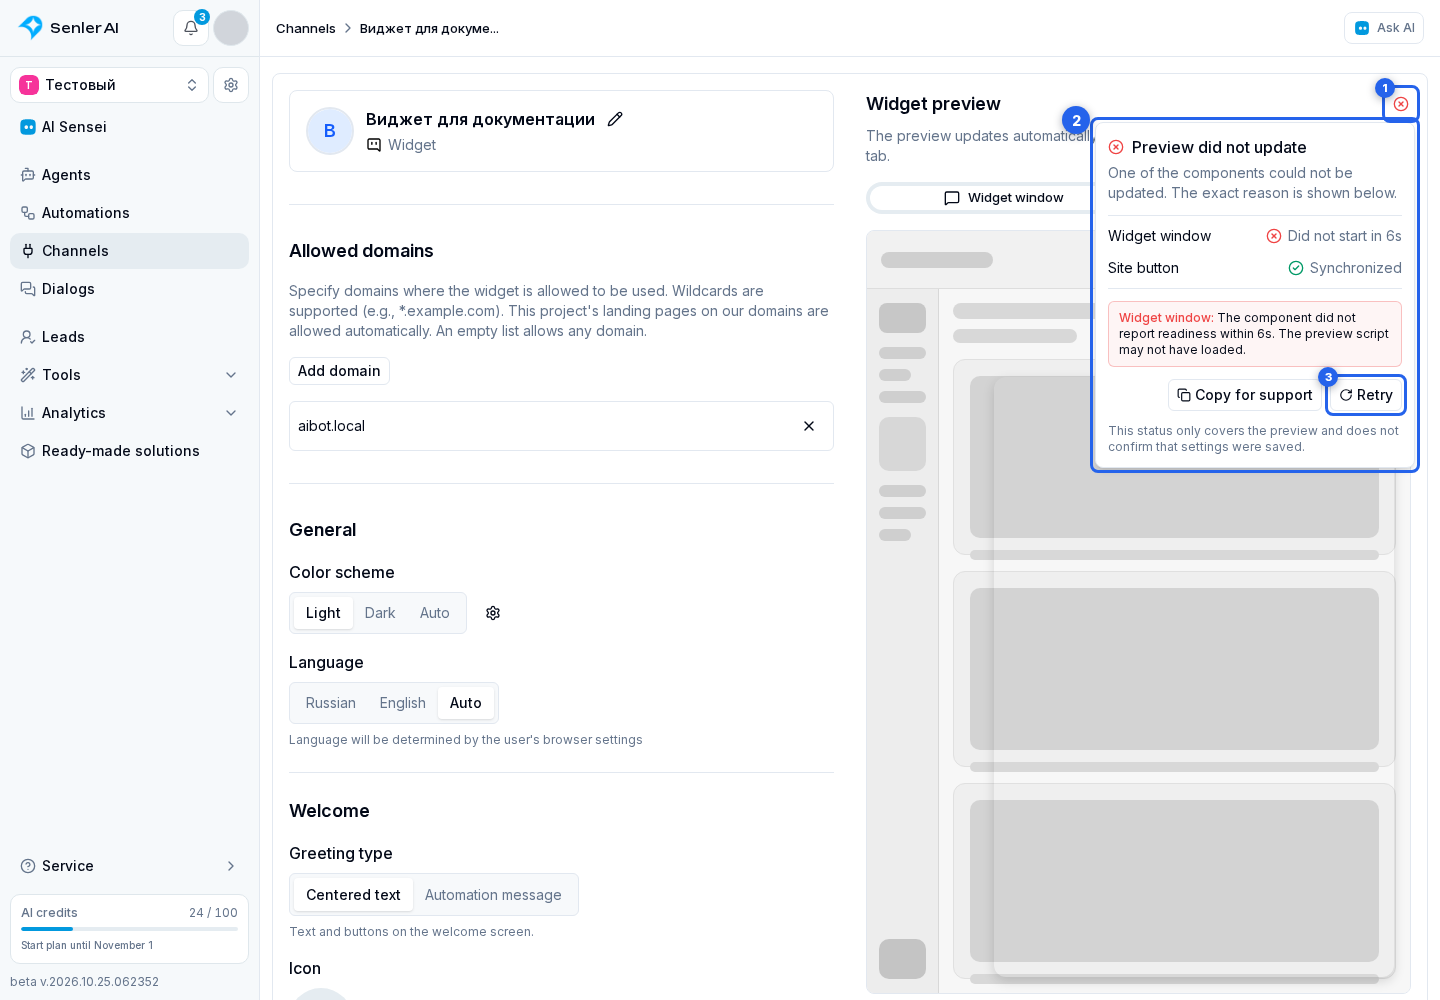Screen dimensions: 1440x1000
Task: Click the user avatar circle
Action: click(231, 28)
